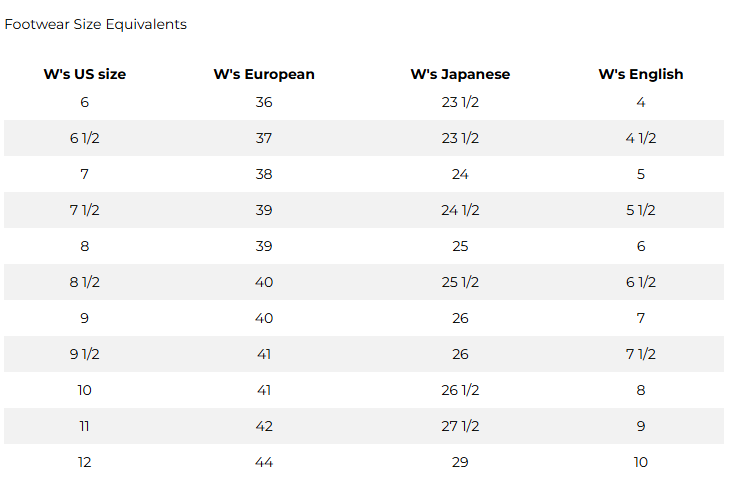Click the W's European column header
Viewport: 749px width, 491px height.
point(264,74)
